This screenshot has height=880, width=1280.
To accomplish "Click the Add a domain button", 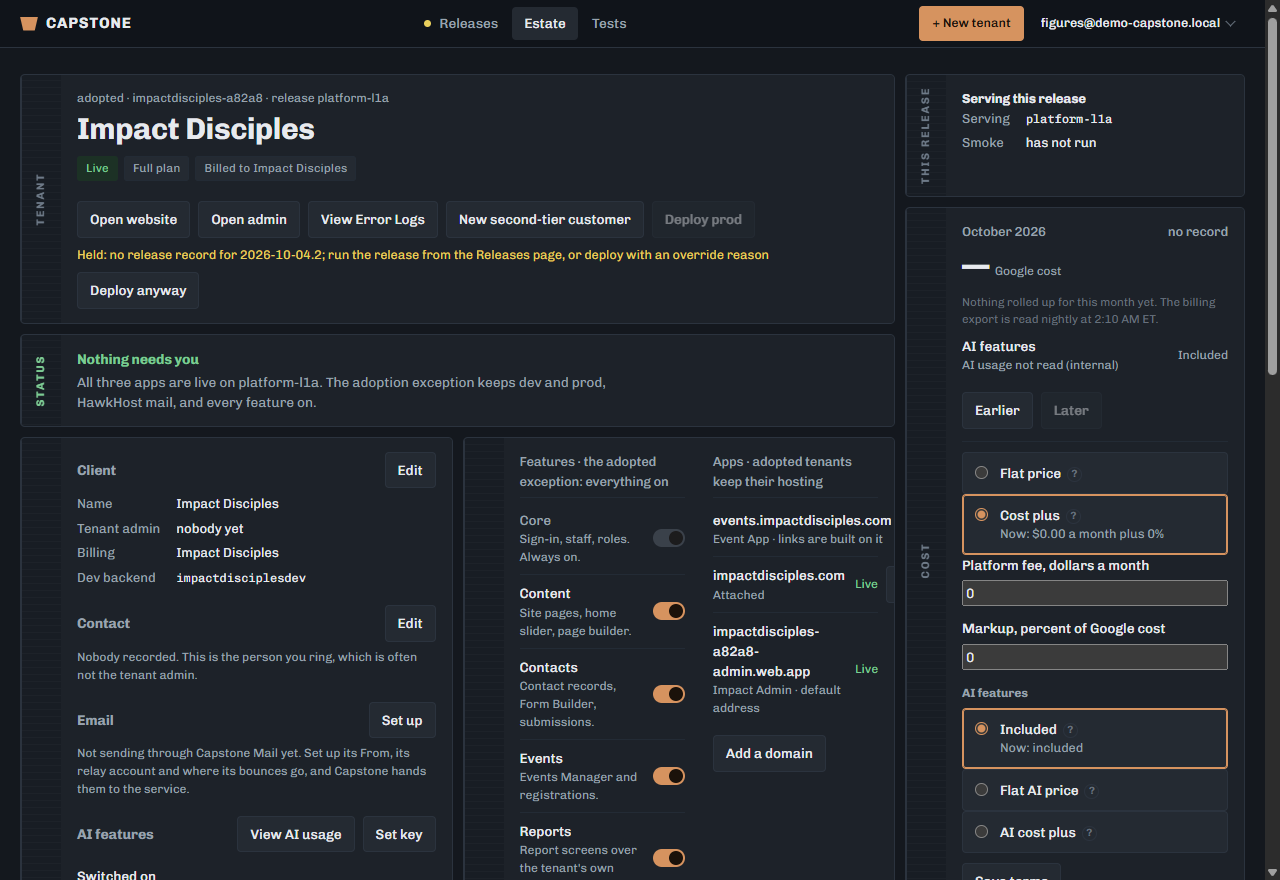I will [x=769, y=753].
